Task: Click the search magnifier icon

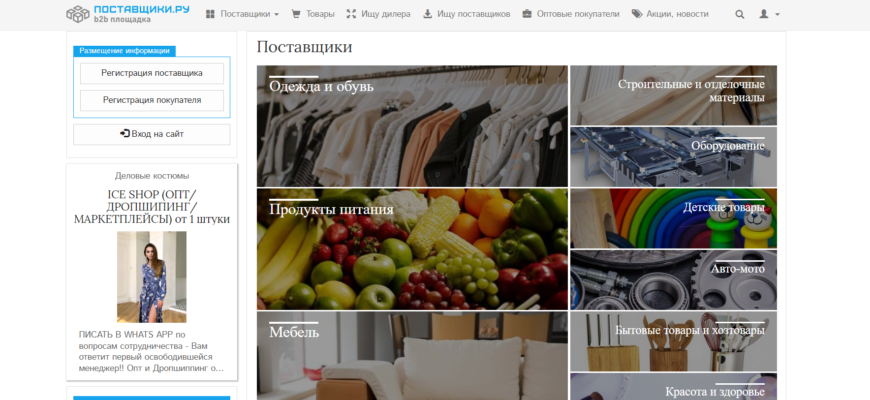Action: tap(740, 14)
